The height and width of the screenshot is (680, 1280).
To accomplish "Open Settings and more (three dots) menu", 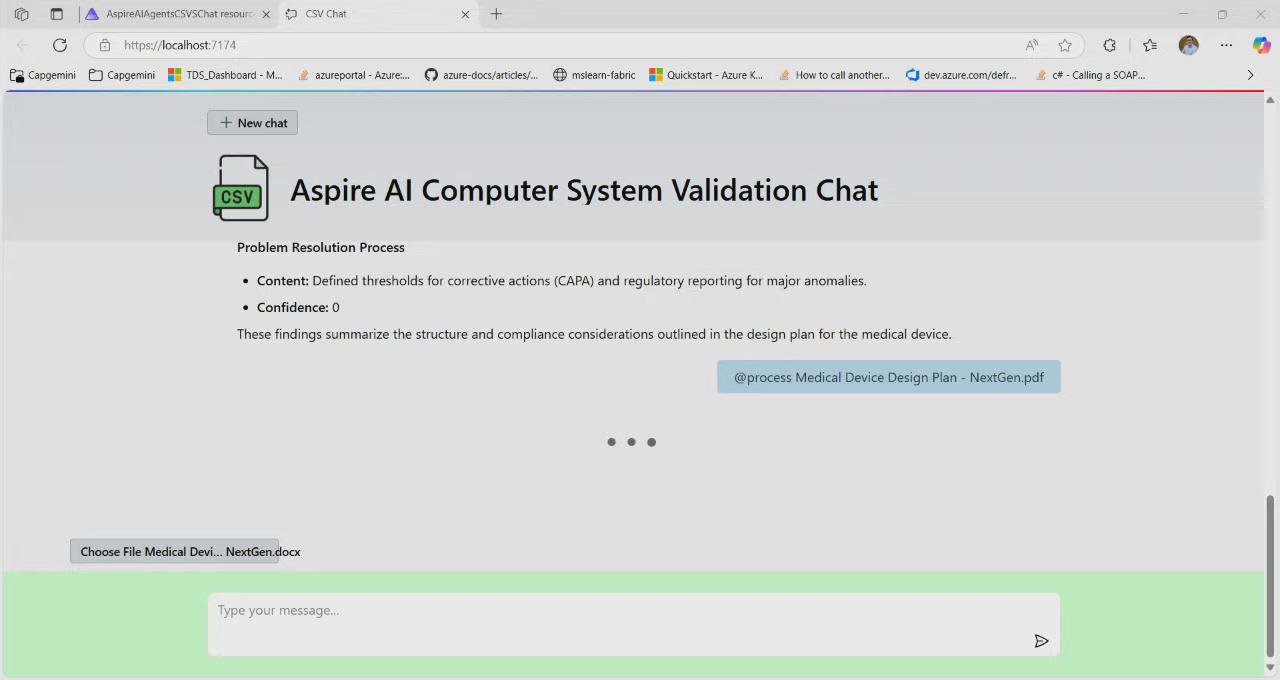I will pyautogui.click(x=1226, y=45).
